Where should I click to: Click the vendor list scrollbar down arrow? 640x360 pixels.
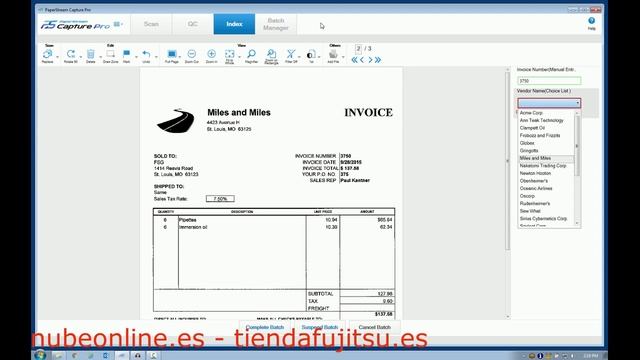[x=577, y=223]
